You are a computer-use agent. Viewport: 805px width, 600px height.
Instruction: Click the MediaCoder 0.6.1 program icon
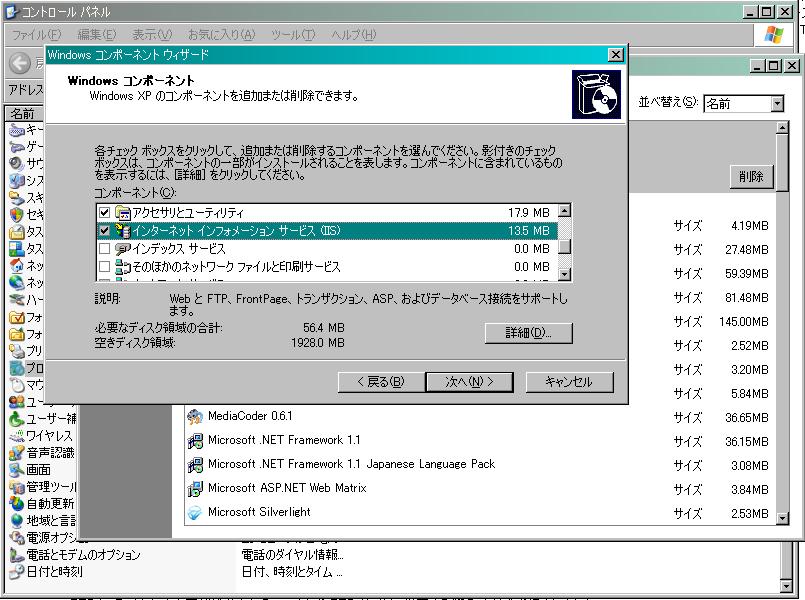(195, 416)
